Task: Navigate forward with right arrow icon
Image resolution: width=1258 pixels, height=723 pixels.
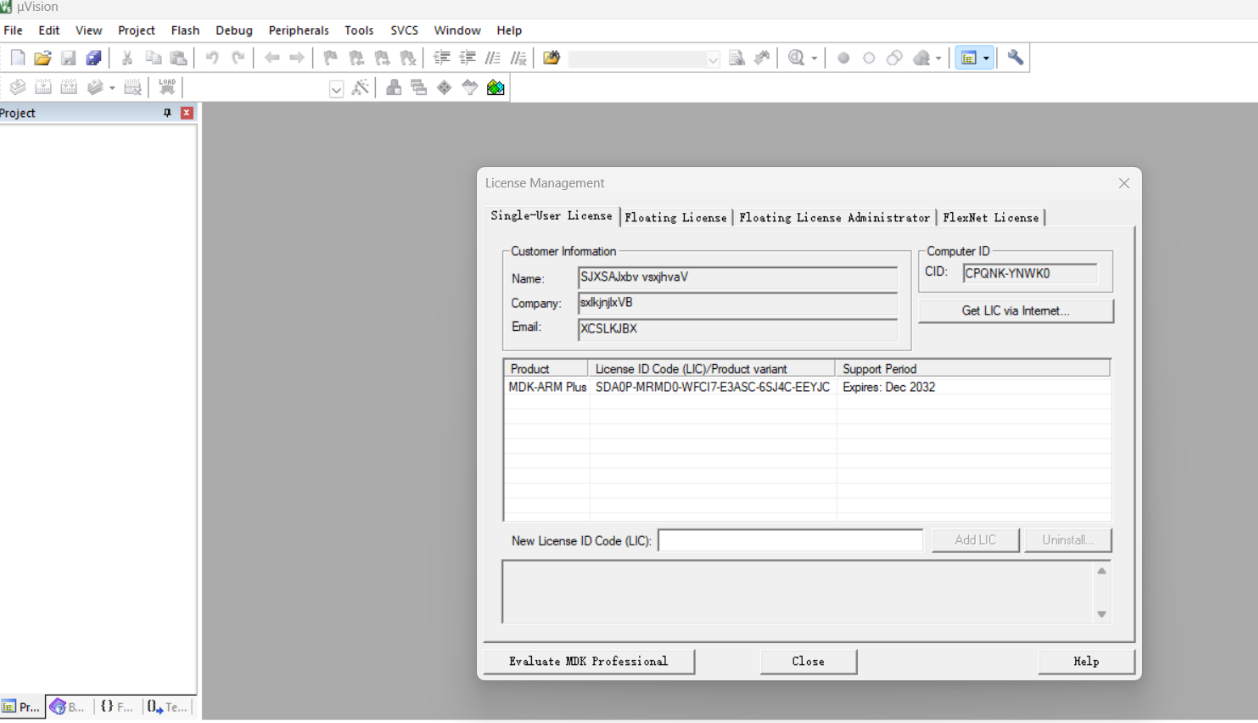Action: click(297, 58)
